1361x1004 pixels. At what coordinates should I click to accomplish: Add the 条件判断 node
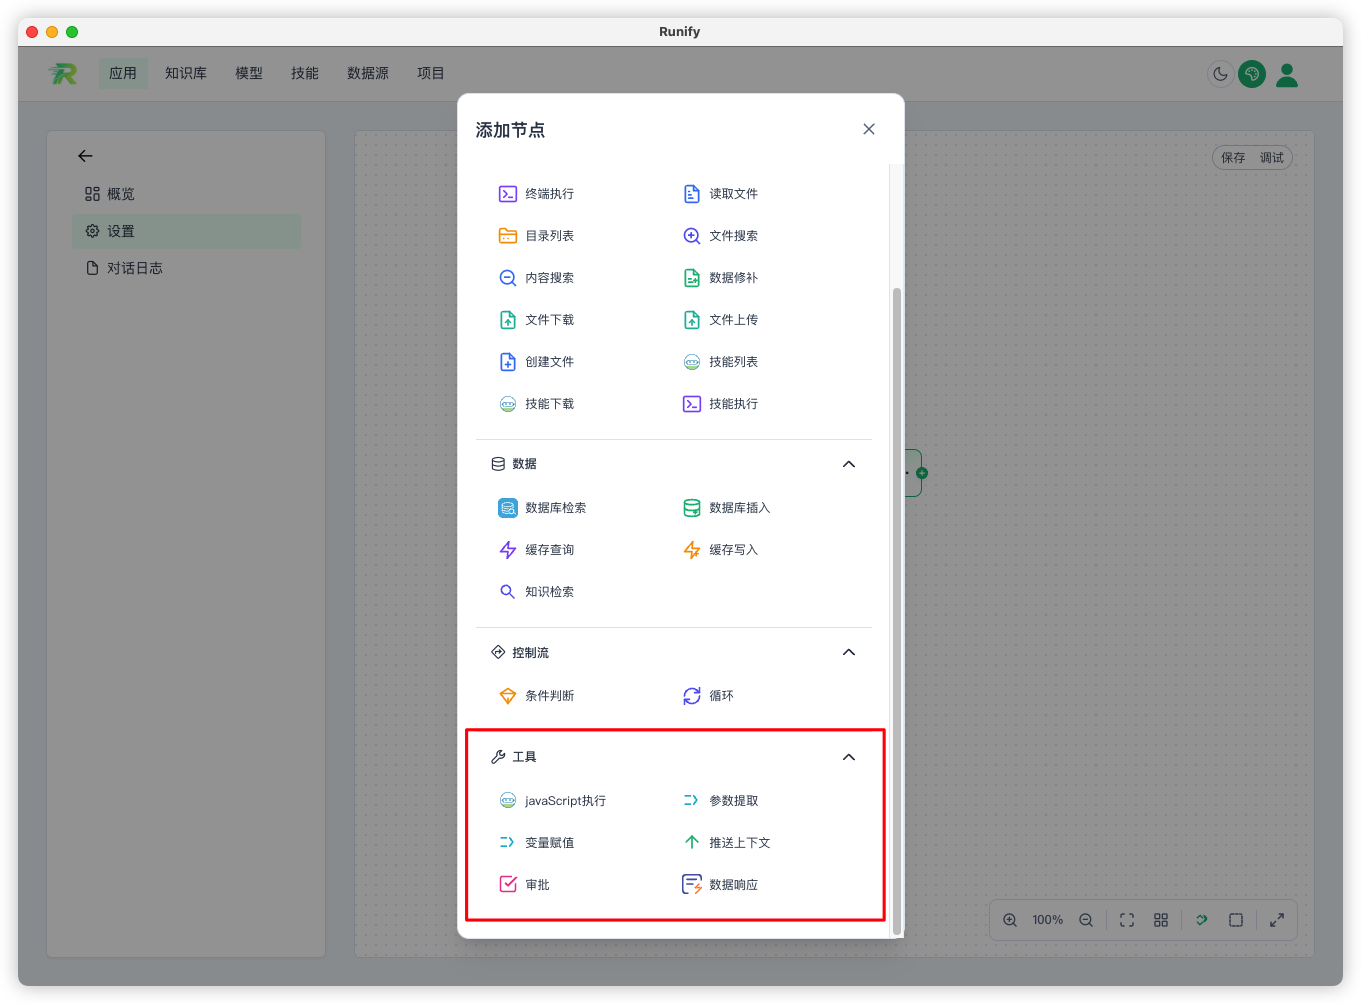click(x=536, y=696)
